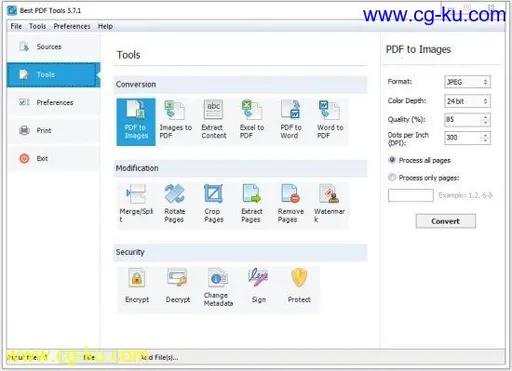Screen dimensions: 512x371
Task: Select the Protect shield tool
Action: tap(299, 287)
